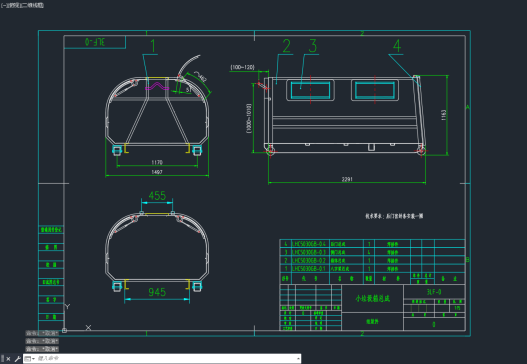Select the 51 dimension text
Viewport: 527px width, 364px height.
point(189,90)
